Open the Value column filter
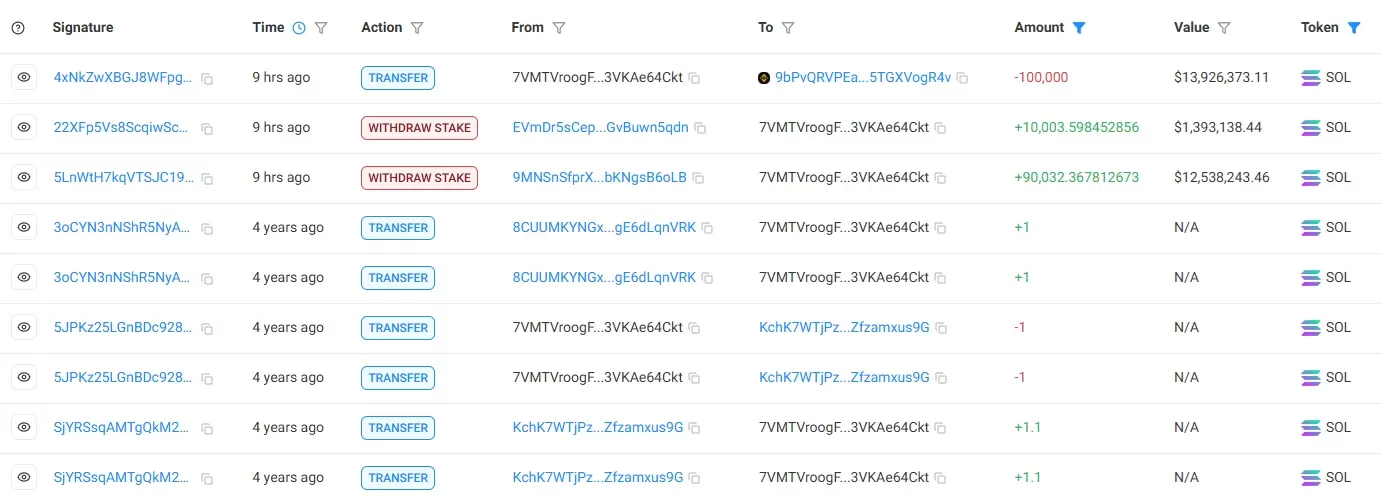Screen dimensions: 1382x499 (x=1224, y=28)
